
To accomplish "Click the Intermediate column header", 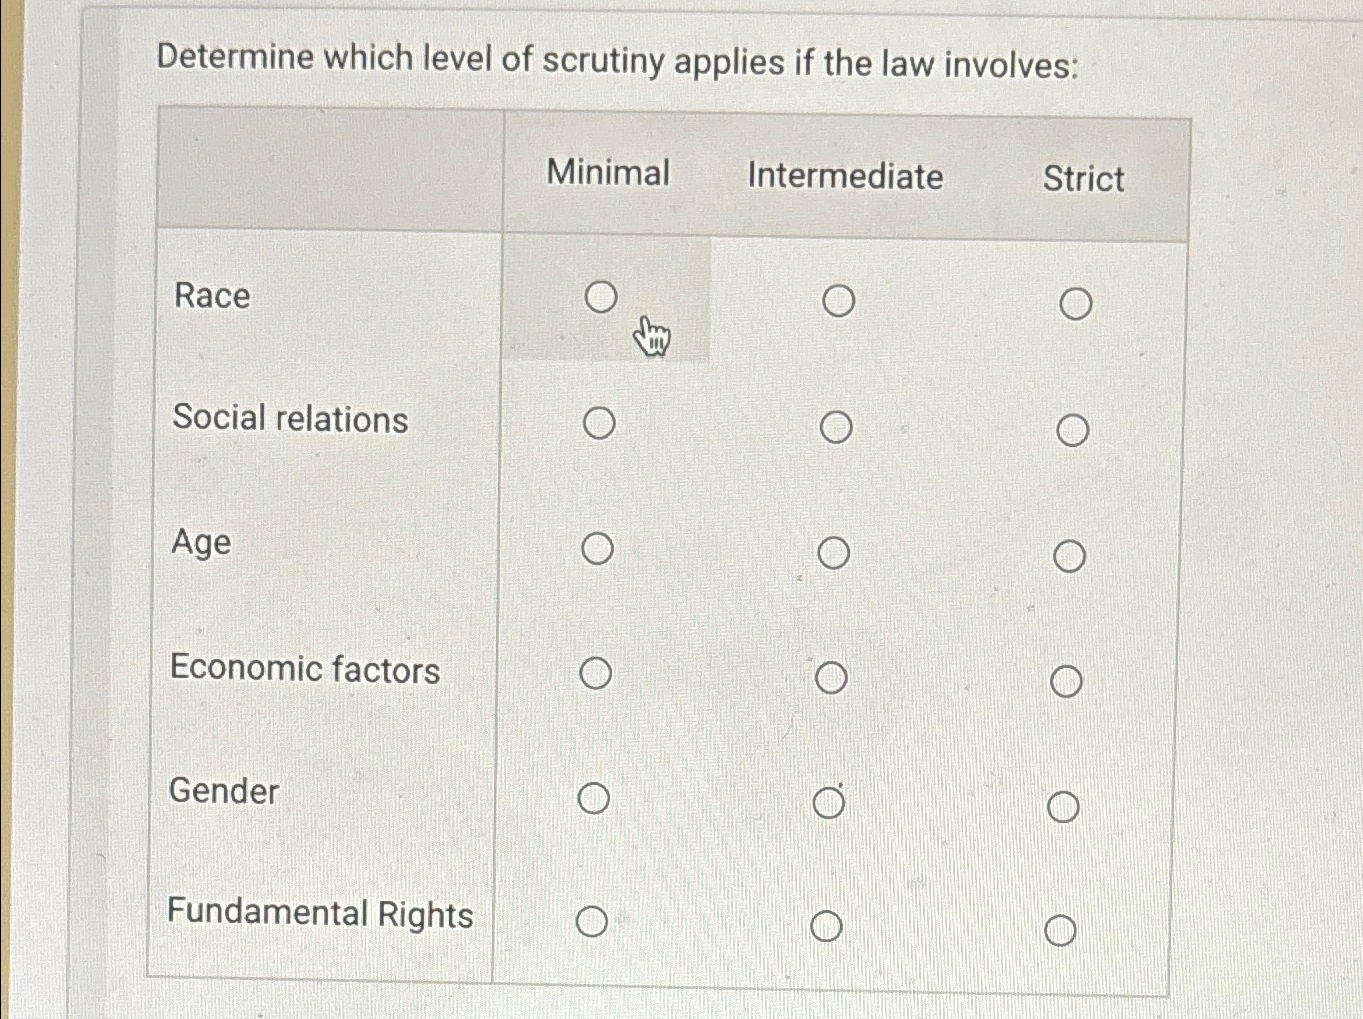I will (845, 176).
